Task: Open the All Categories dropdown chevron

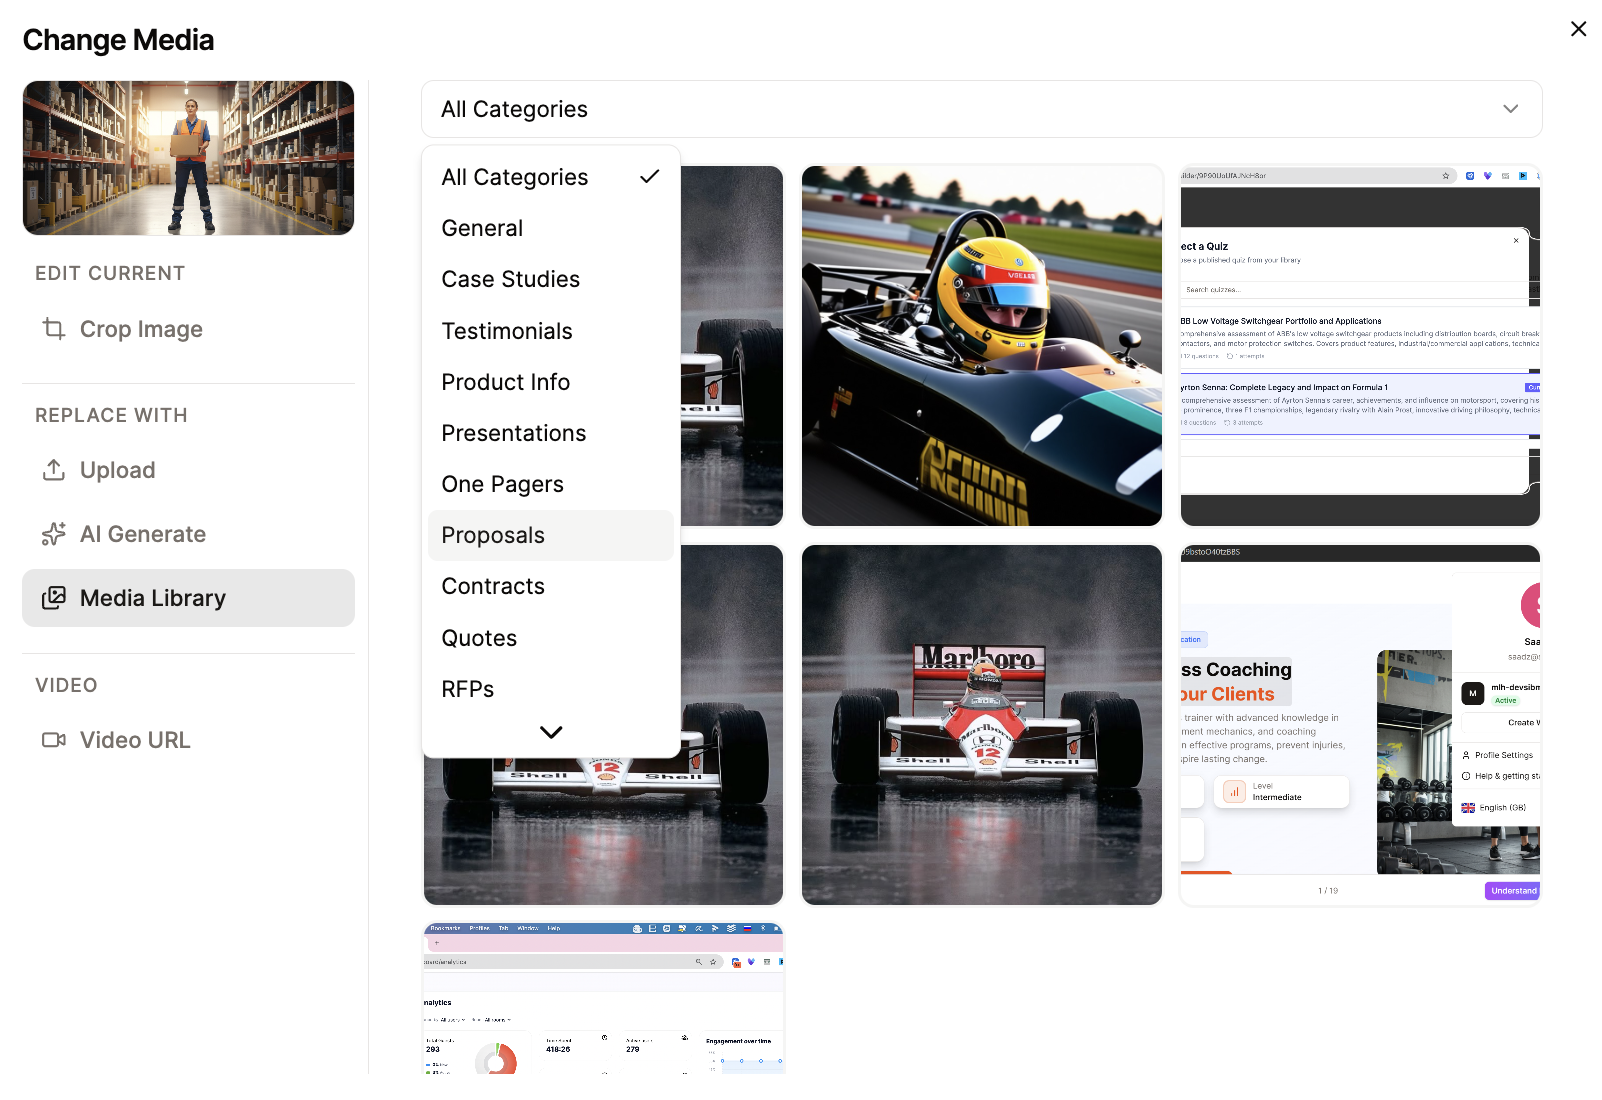Action: tap(1510, 109)
